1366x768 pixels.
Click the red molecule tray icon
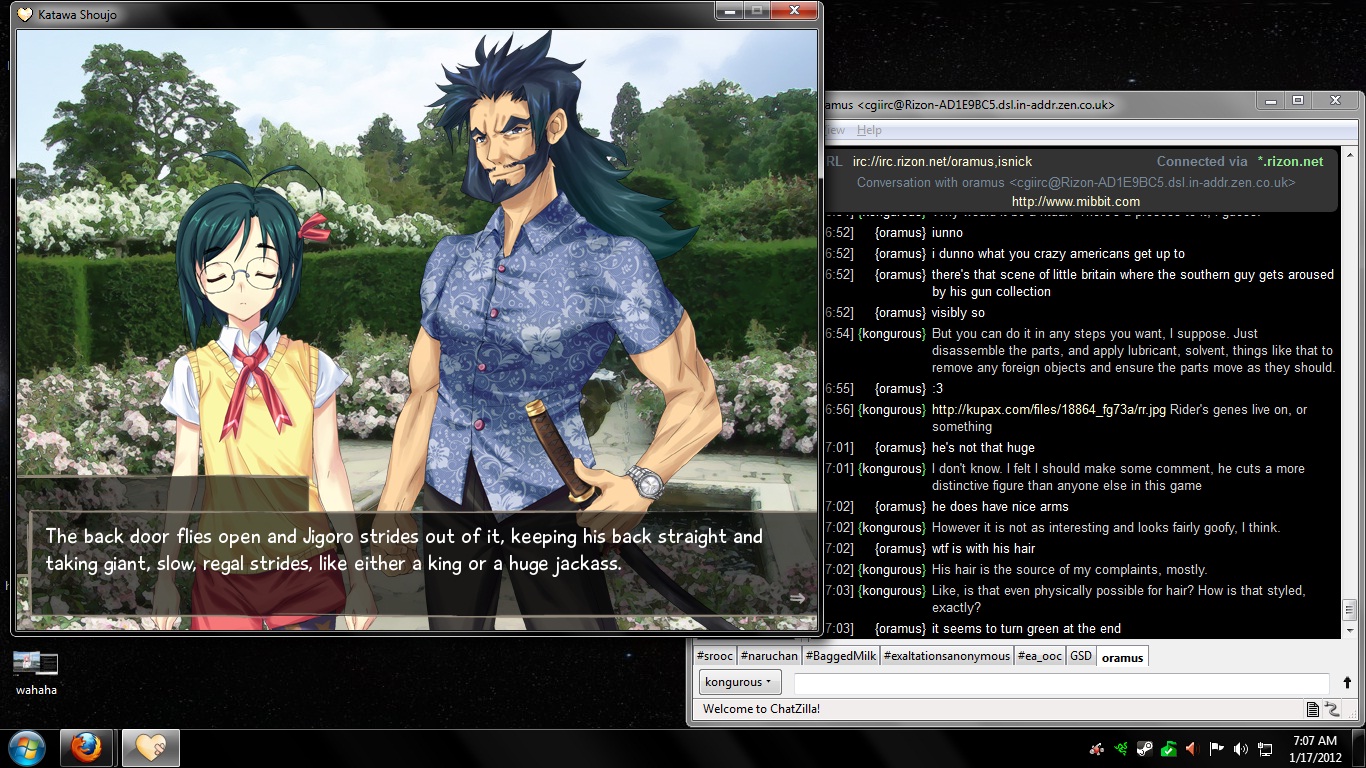pyautogui.click(x=1098, y=748)
